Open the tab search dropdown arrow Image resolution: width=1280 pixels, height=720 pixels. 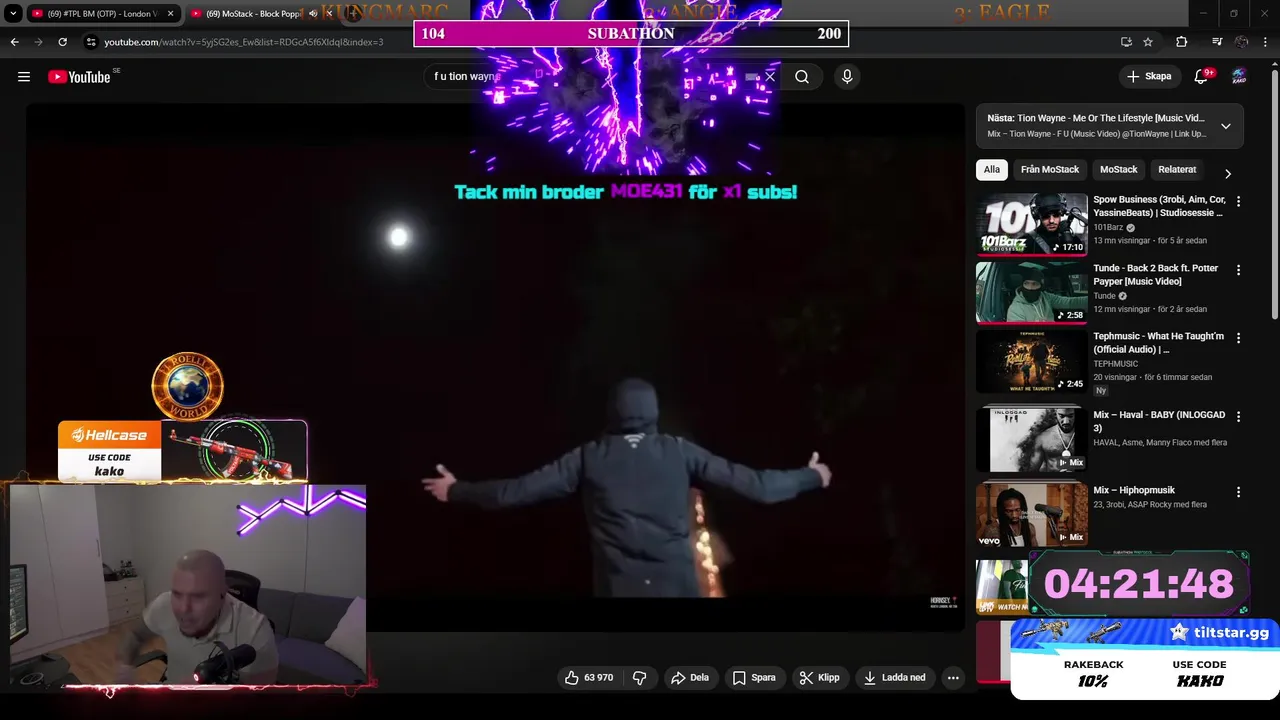(x=13, y=14)
